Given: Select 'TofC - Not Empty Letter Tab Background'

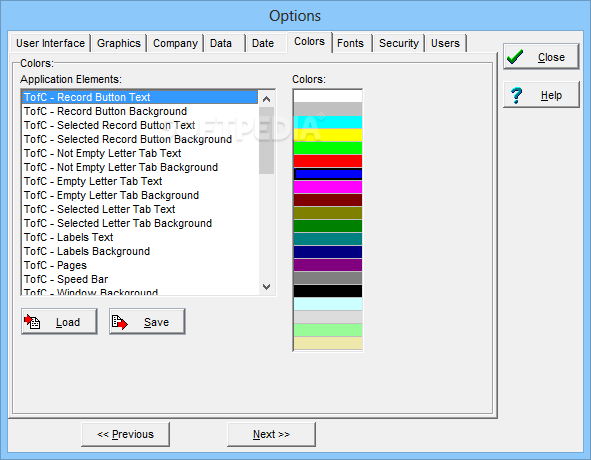Looking at the screenshot, I should click(140, 167).
